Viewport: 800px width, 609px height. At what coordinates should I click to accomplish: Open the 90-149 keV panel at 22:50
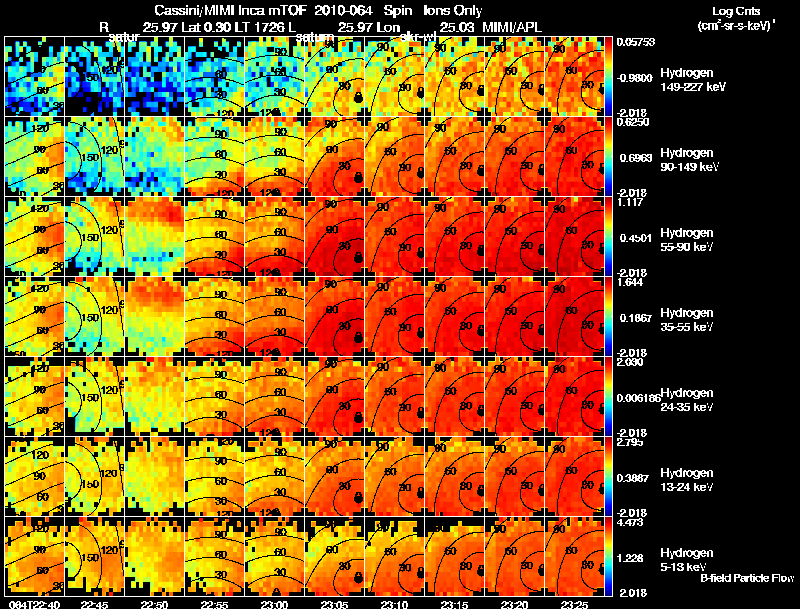(x=155, y=156)
